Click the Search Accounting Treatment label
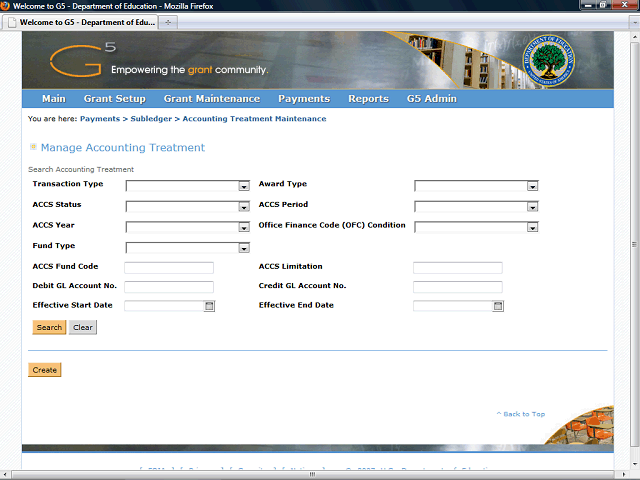640x480 pixels. pos(81,169)
